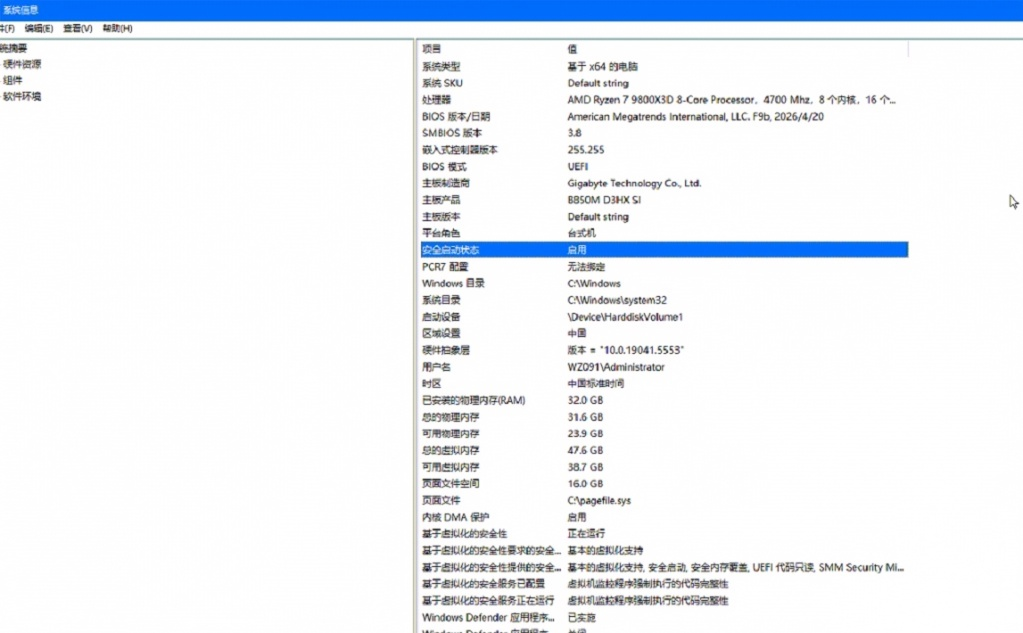The height and width of the screenshot is (633, 1023).
Task: Select 组件 in the left tree
Action: (x=13, y=80)
